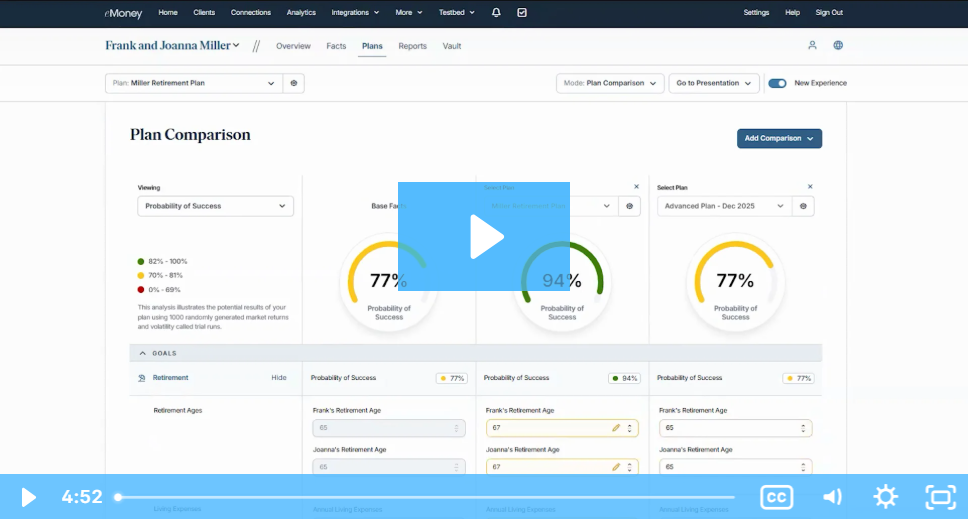
Task: Collapse the Goals section
Action: pyautogui.click(x=142, y=353)
